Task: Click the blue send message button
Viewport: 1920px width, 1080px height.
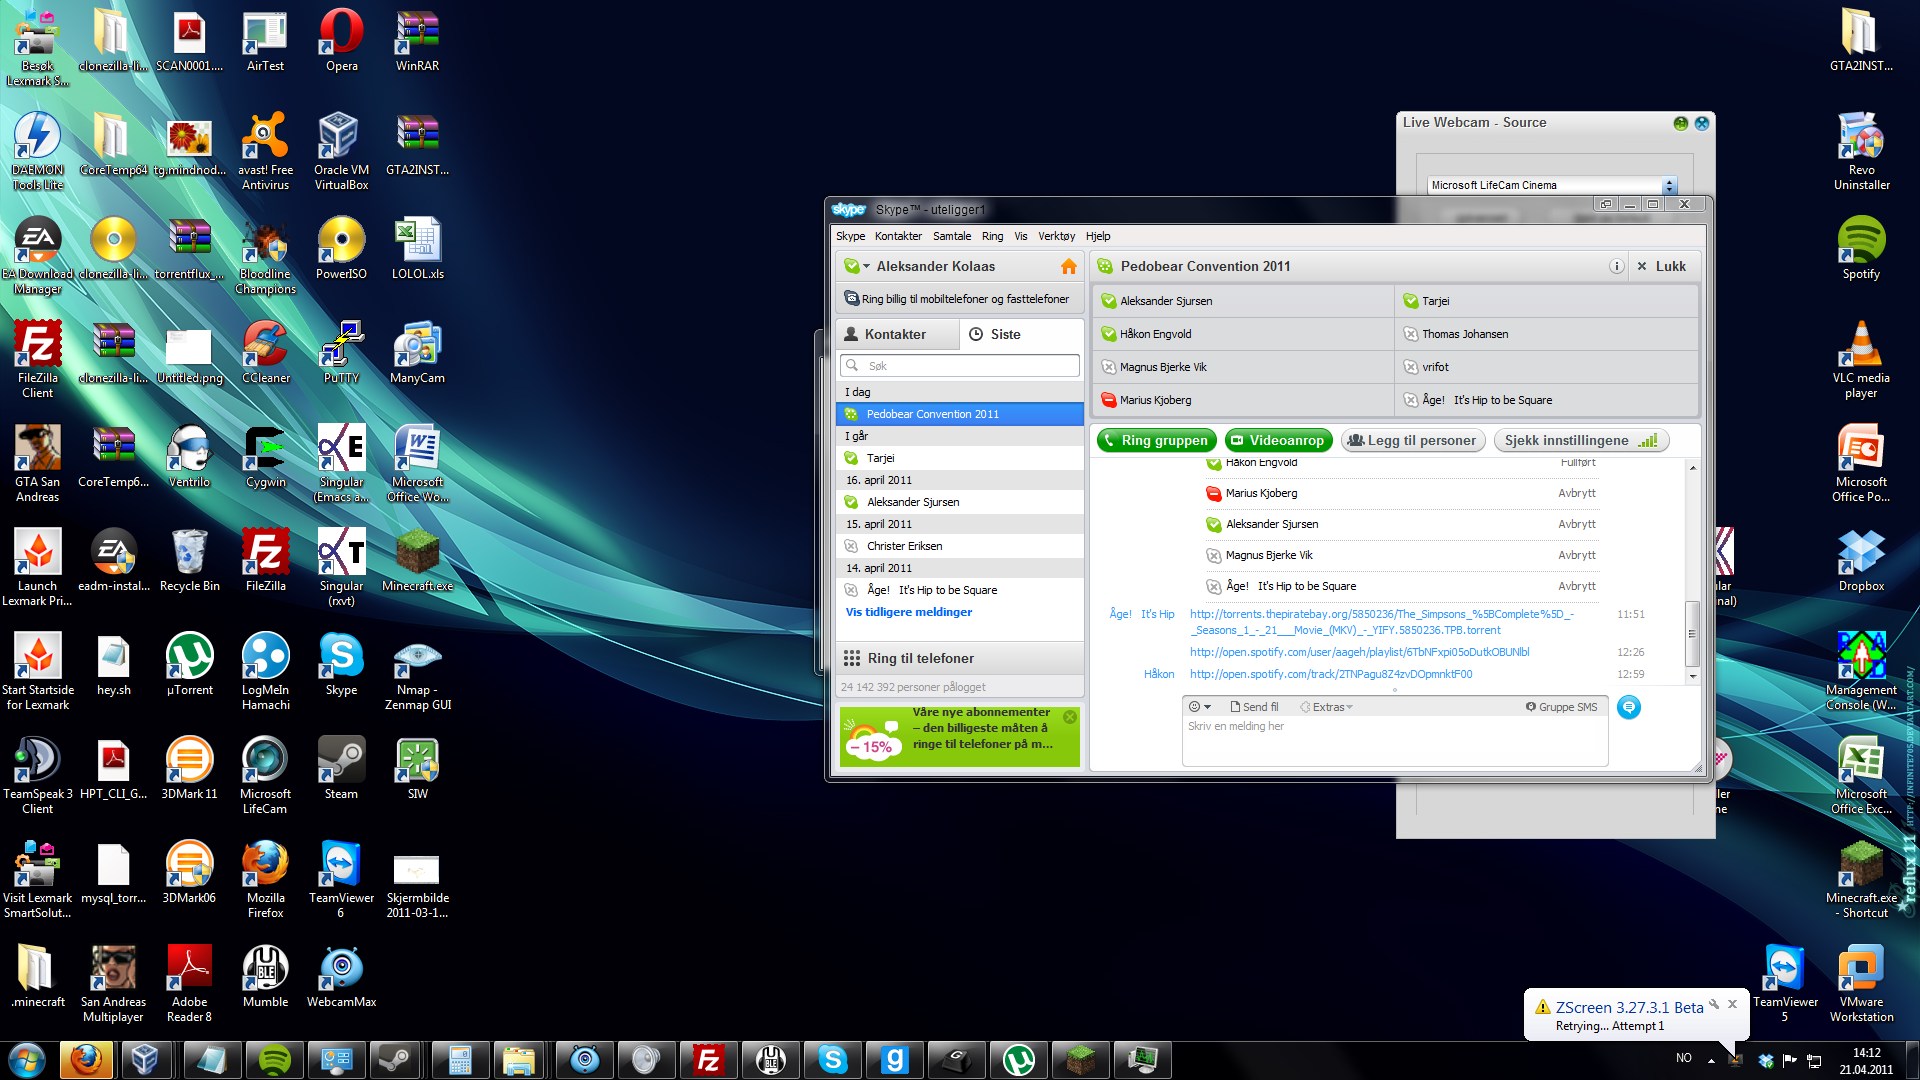Action: [x=1629, y=707]
